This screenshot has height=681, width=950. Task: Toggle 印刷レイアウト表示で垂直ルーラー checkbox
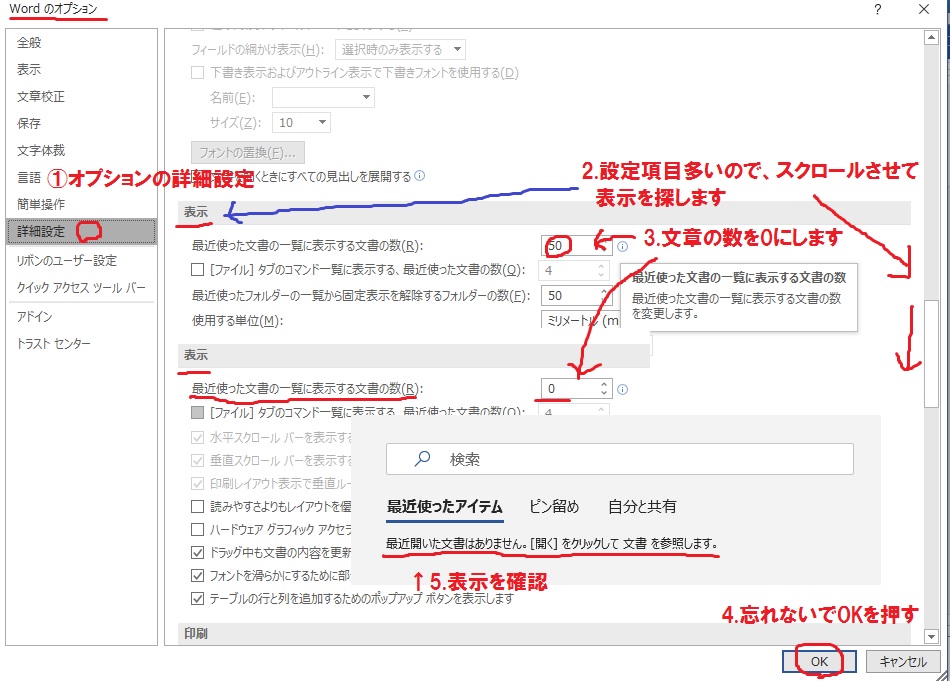[198, 483]
